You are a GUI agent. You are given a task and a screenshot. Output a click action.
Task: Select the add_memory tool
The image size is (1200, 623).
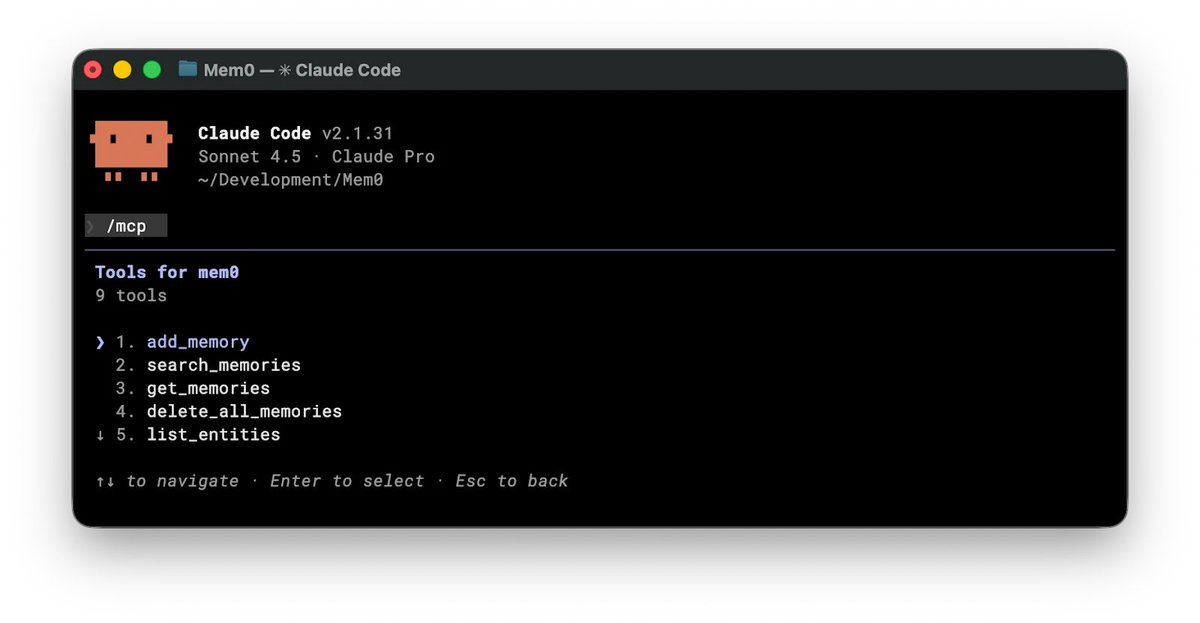click(x=198, y=342)
